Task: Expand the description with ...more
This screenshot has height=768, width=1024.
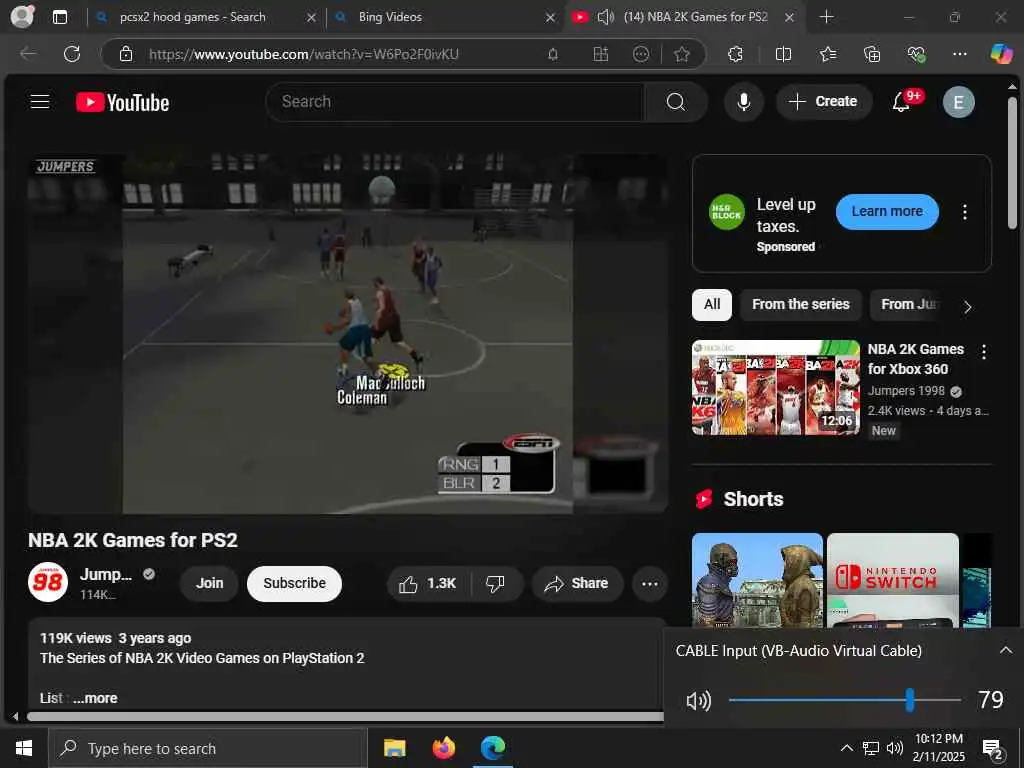Action: point(95,698)
